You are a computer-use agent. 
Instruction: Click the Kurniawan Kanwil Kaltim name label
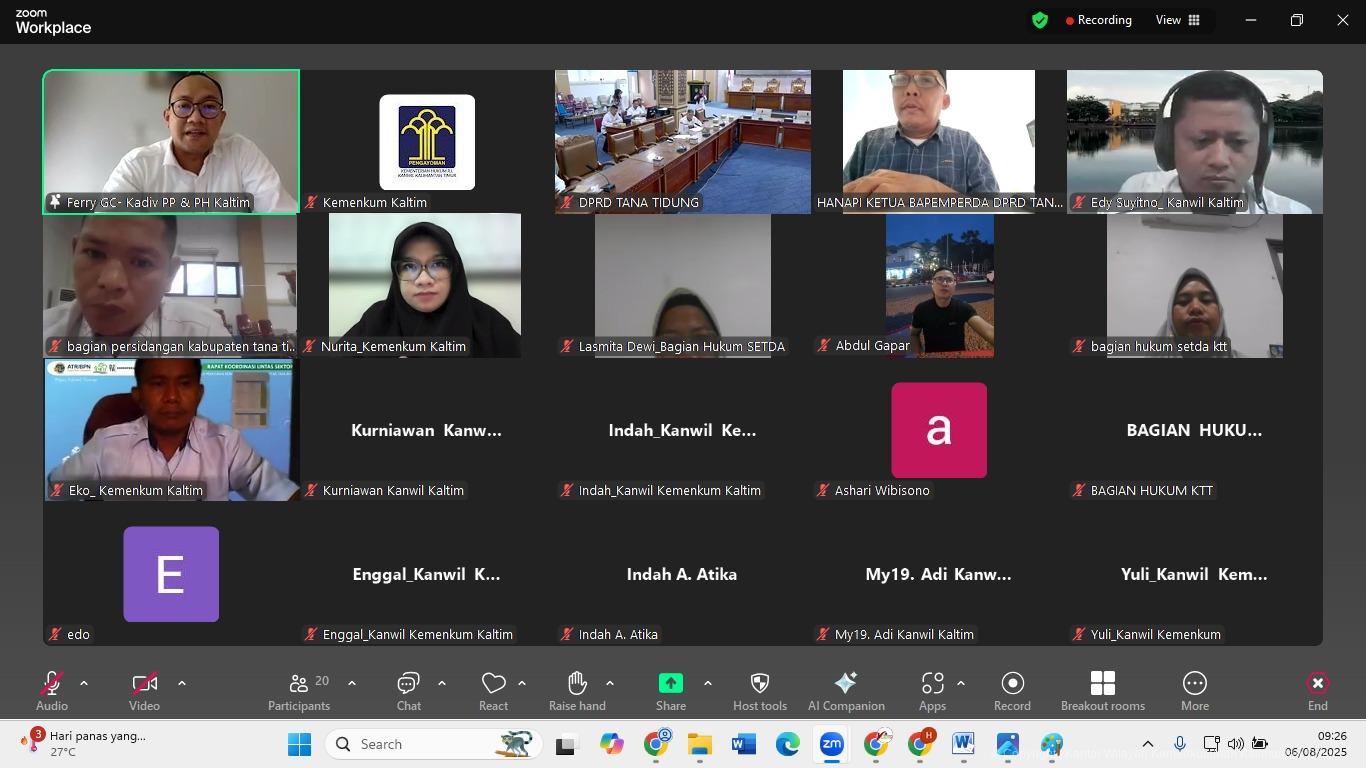(x=393, y=490)
